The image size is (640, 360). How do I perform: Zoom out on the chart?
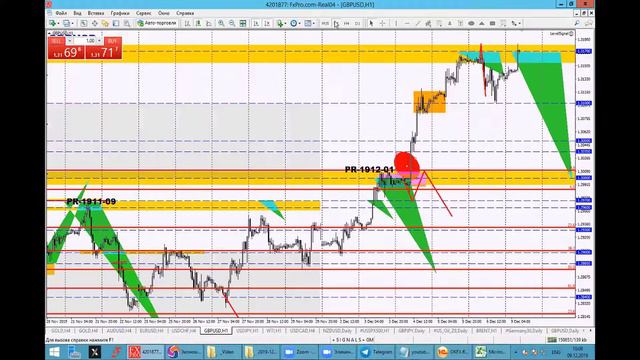tap(232, 23)
